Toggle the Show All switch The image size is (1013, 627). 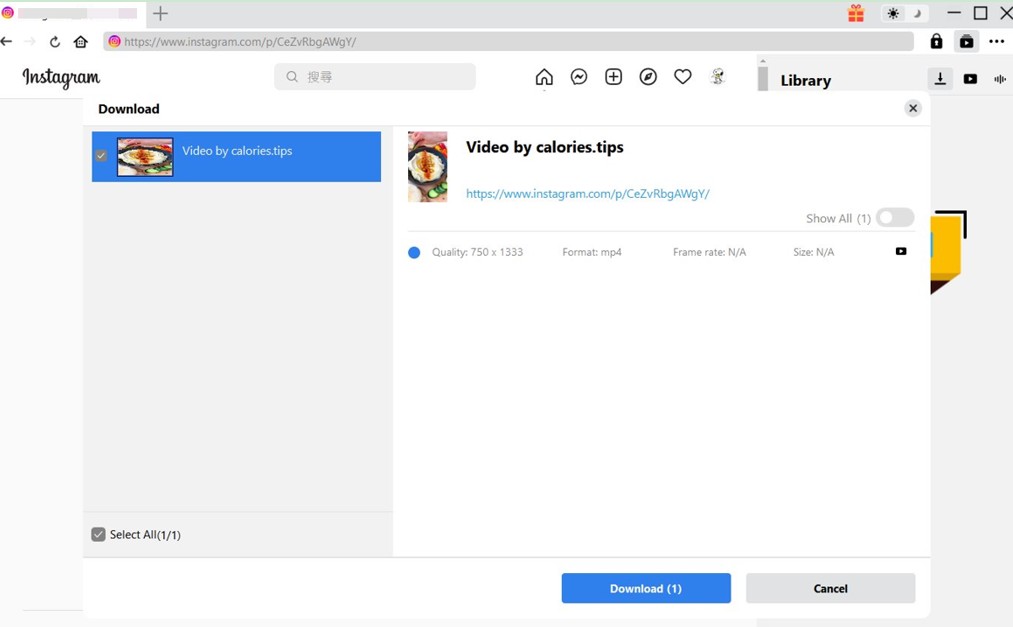coord(894,218)
